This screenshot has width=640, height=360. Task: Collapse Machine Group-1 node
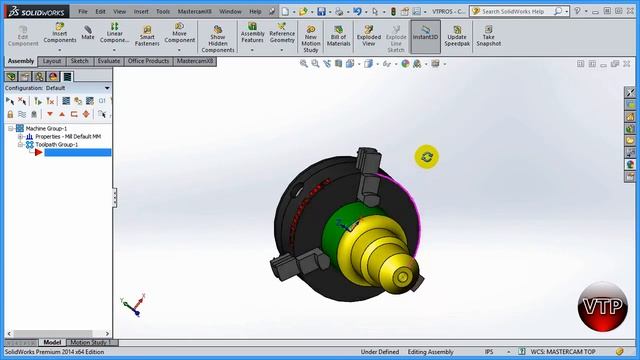11,129
